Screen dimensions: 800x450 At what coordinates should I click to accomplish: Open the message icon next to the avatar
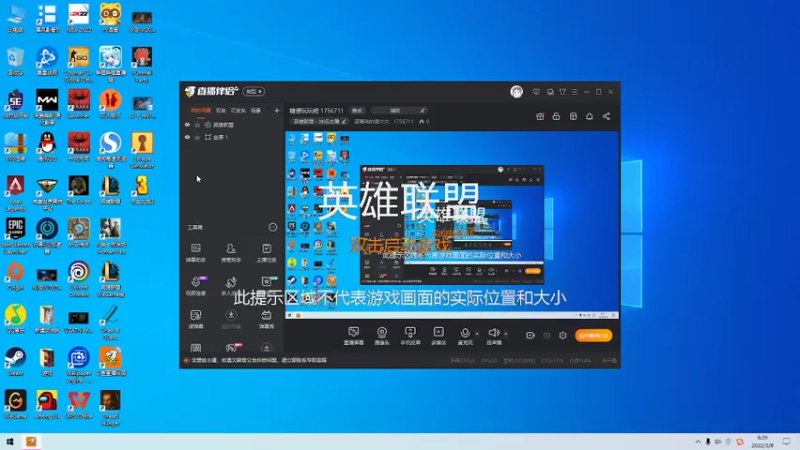coord(536,92)
